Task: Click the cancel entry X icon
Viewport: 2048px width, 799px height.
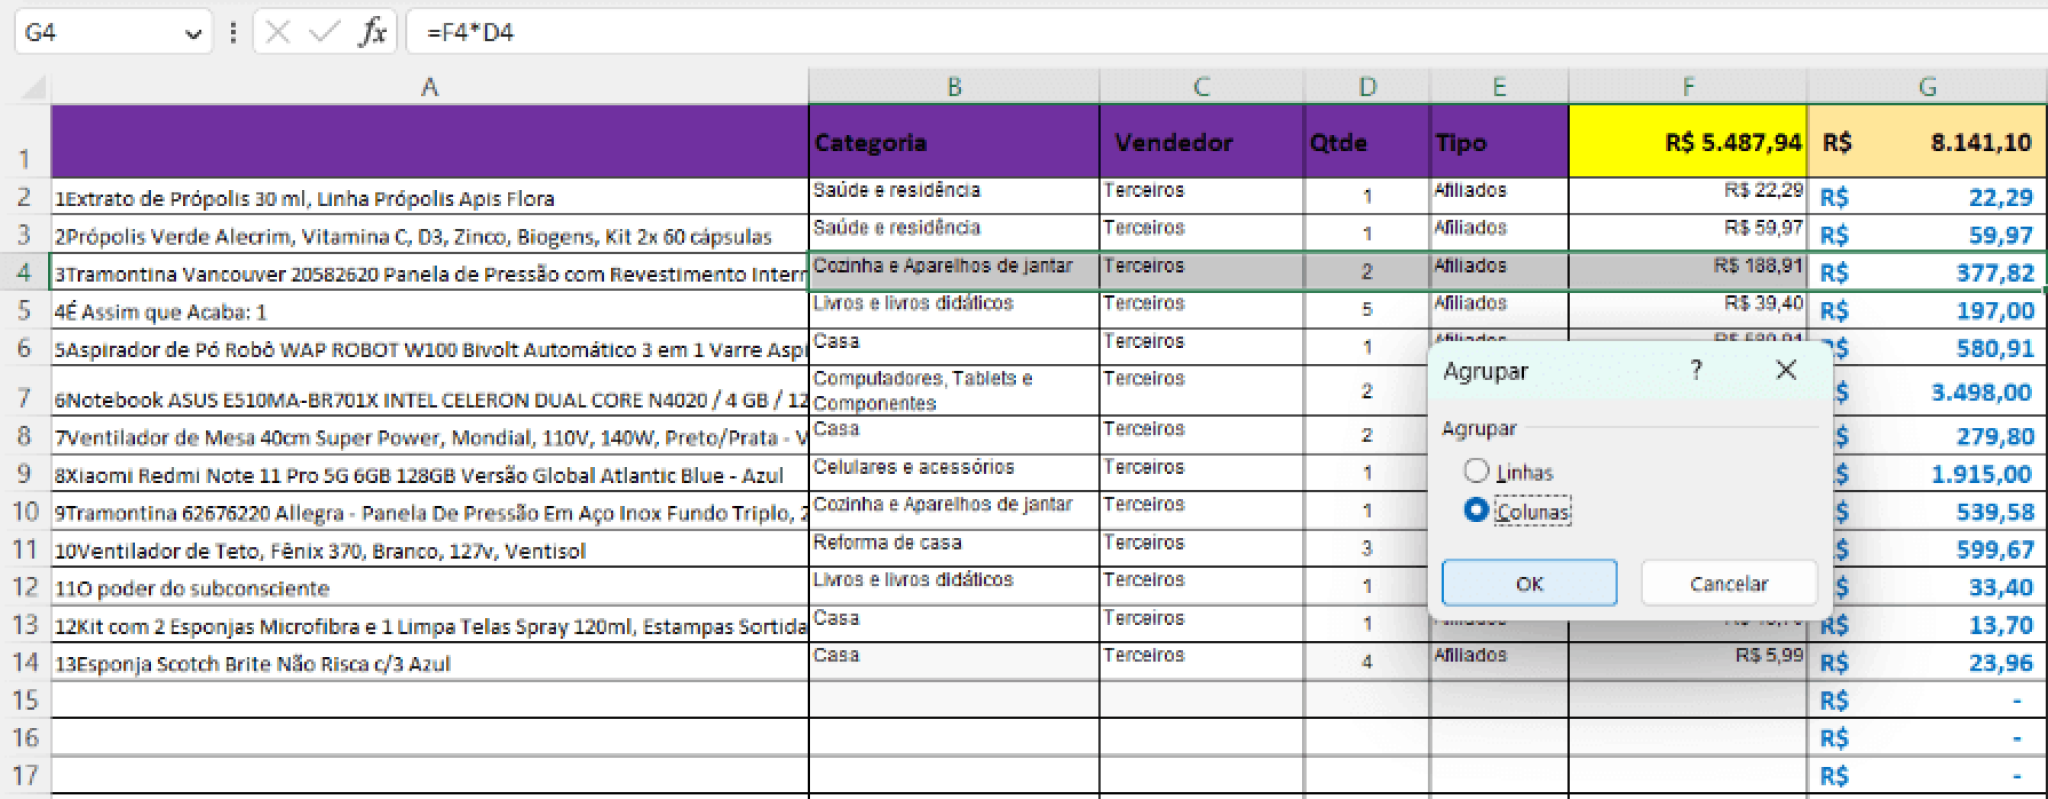Action: tap(278, 33)
